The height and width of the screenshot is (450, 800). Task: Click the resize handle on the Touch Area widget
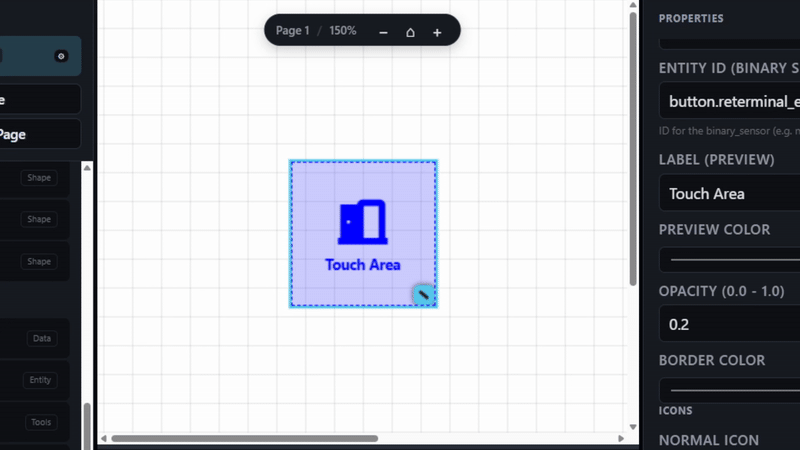point(423,294)
